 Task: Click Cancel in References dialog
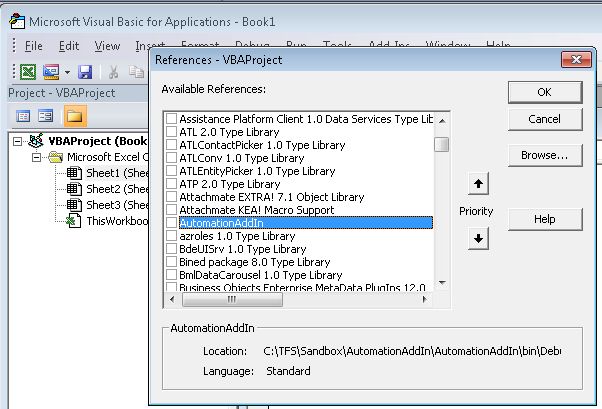tap(545, 119)
